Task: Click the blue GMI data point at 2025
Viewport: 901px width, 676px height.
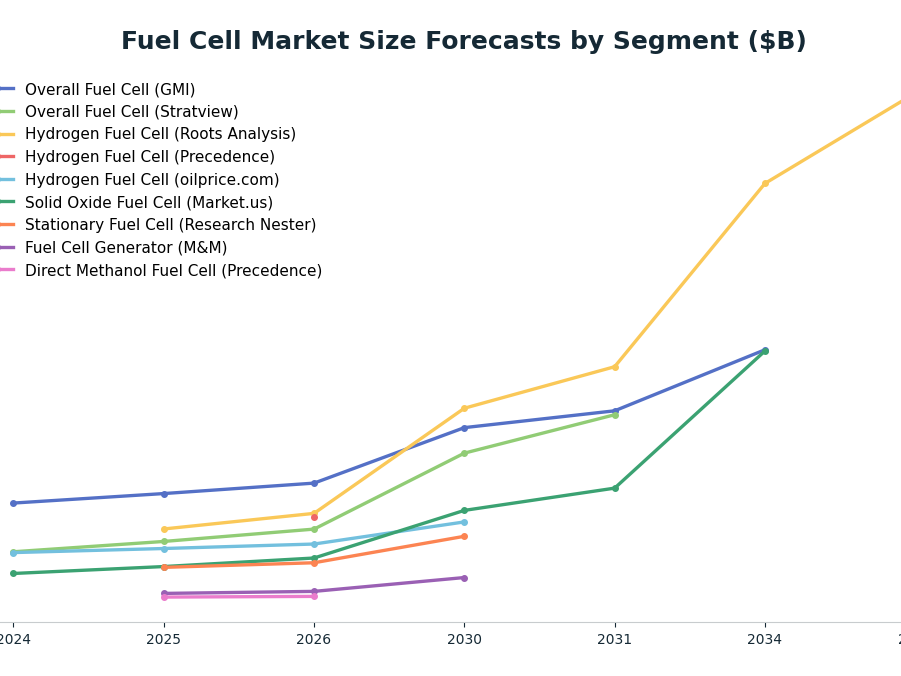Action: 164,494
